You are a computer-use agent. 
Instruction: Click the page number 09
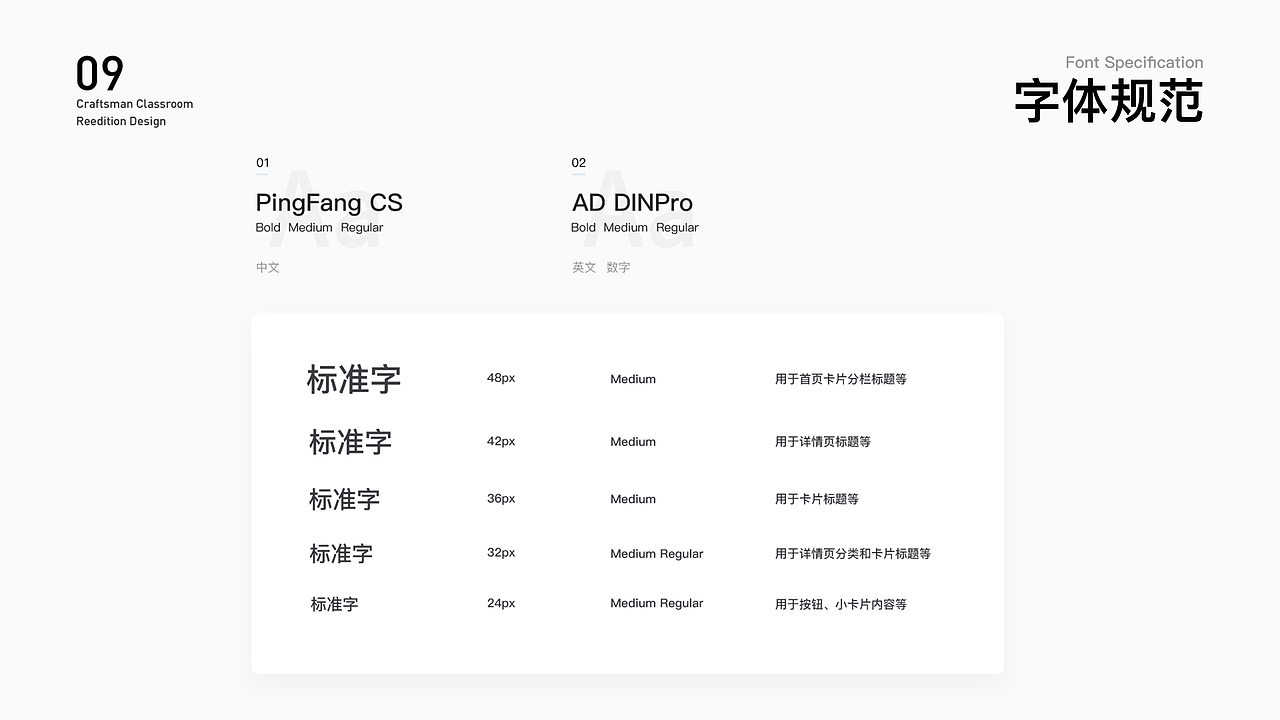point(98,72)
